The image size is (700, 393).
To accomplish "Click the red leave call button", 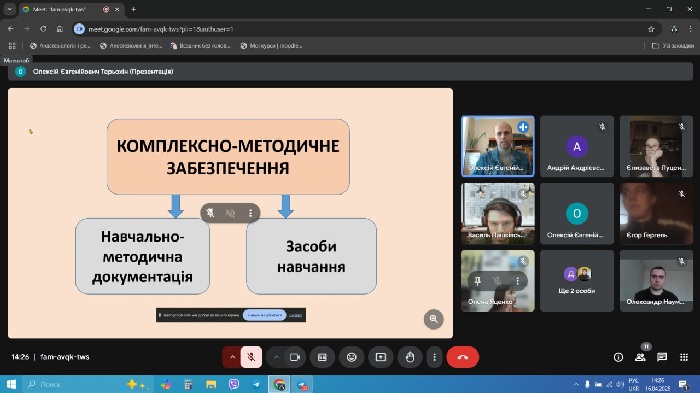I will (x=462, y=357).
